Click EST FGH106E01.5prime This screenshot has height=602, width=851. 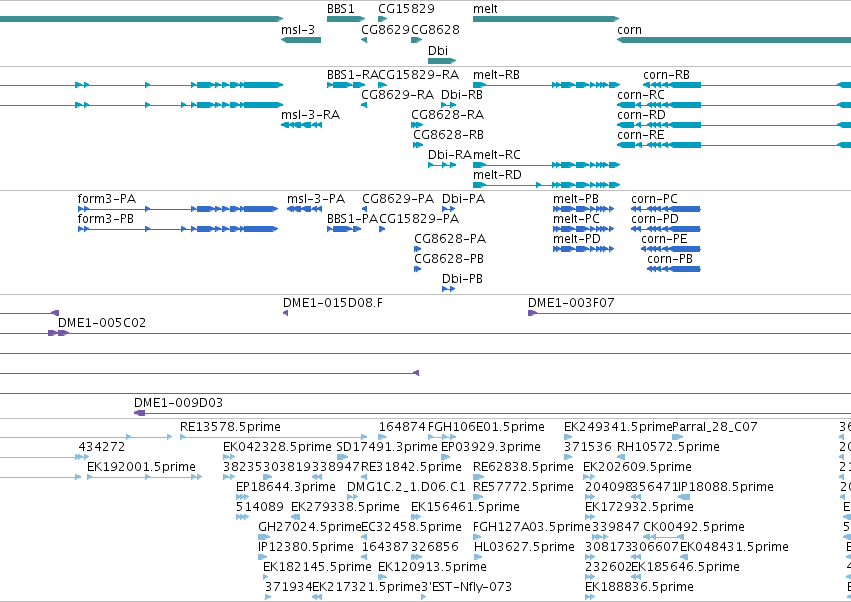point(486,427)
